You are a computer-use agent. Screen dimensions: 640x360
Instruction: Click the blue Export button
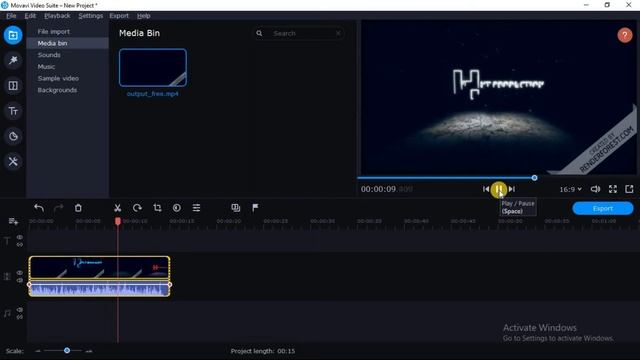[603, 209]
